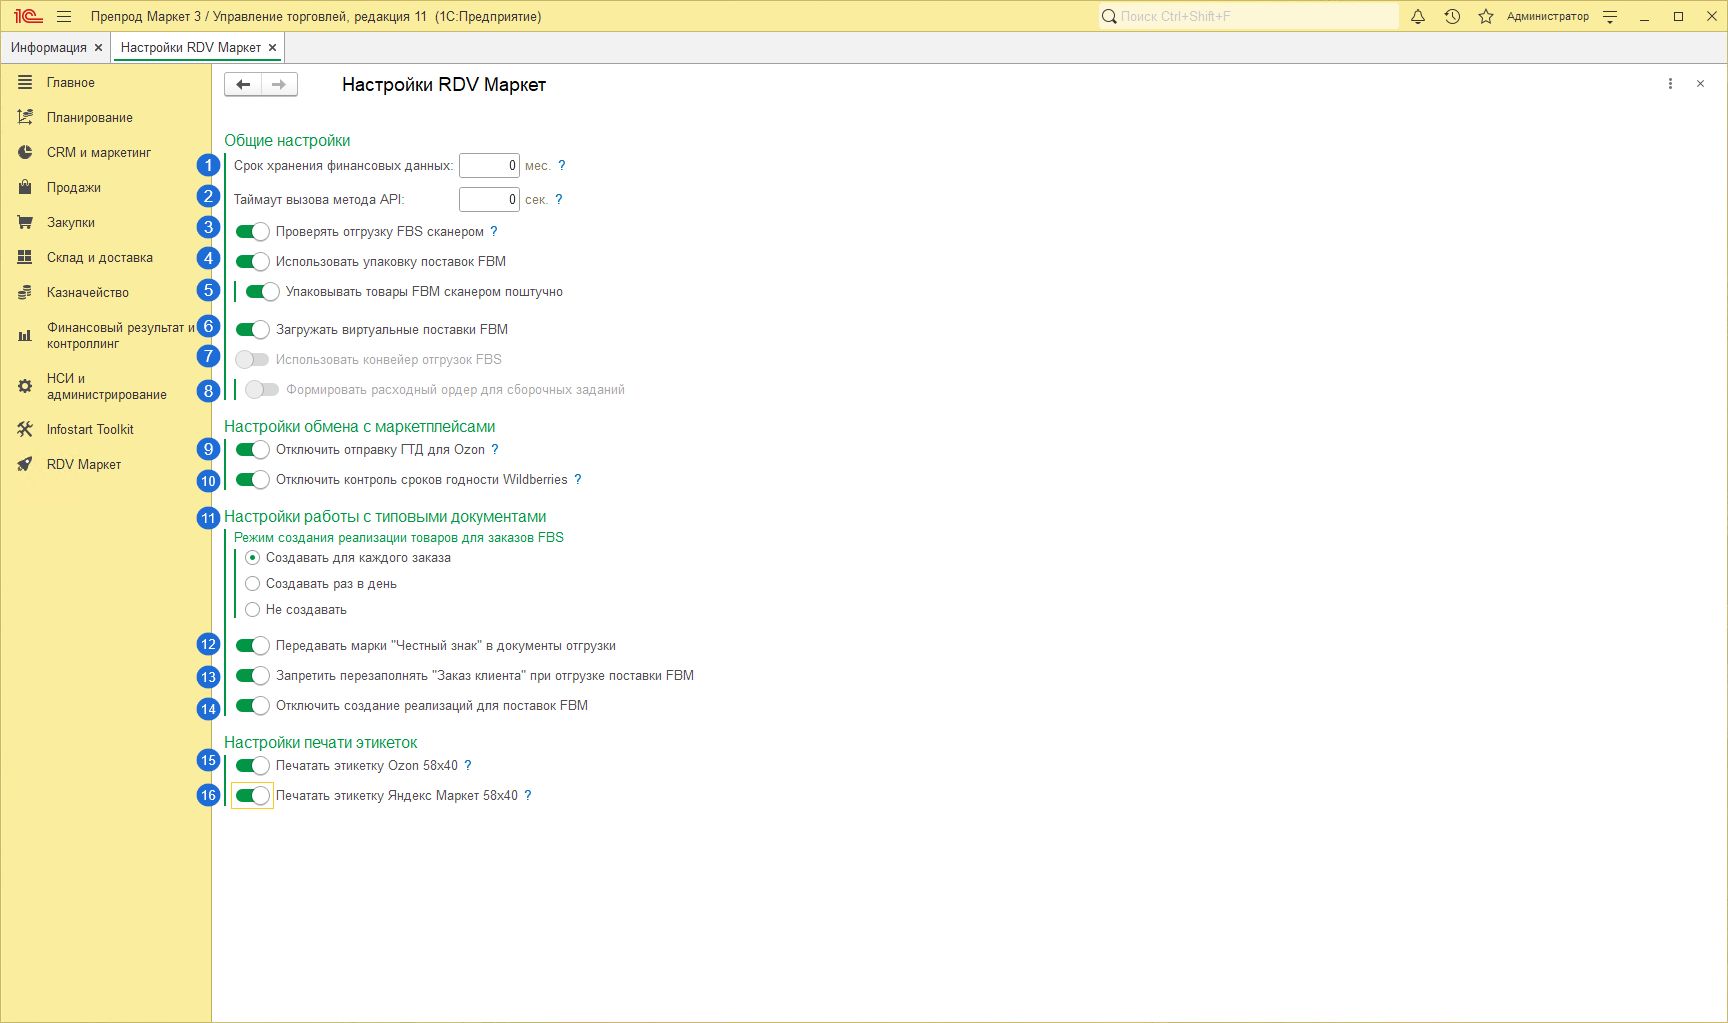Viewport: 1728px width, 1023px height.
Task: Select Создавать раз в день option
Action: click(253, 584)
